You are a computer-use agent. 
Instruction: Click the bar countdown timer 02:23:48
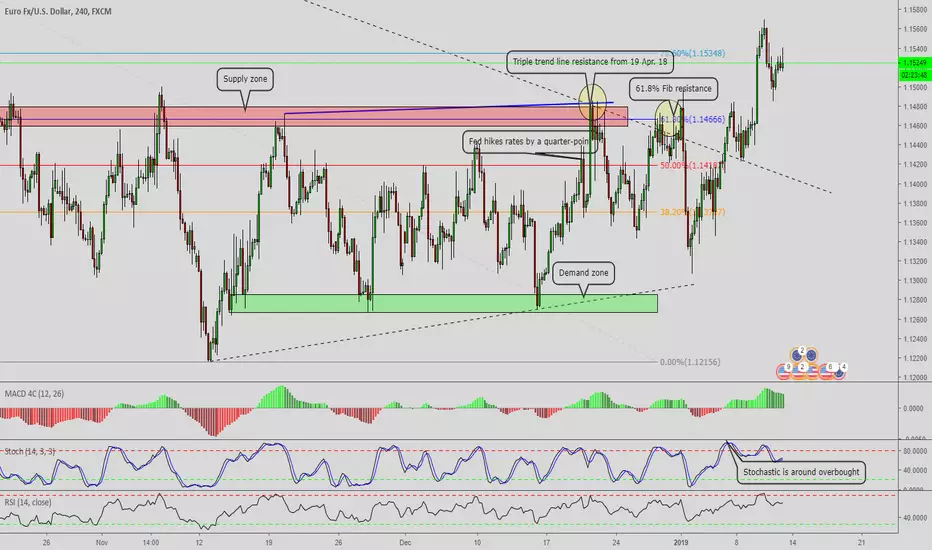click(914, 76)
